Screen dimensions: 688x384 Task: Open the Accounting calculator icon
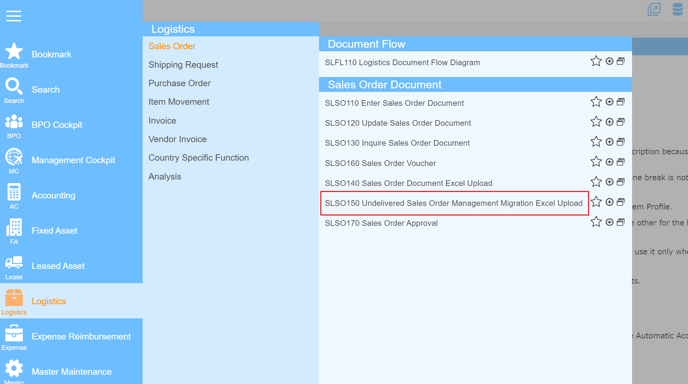tap(14, 192)
